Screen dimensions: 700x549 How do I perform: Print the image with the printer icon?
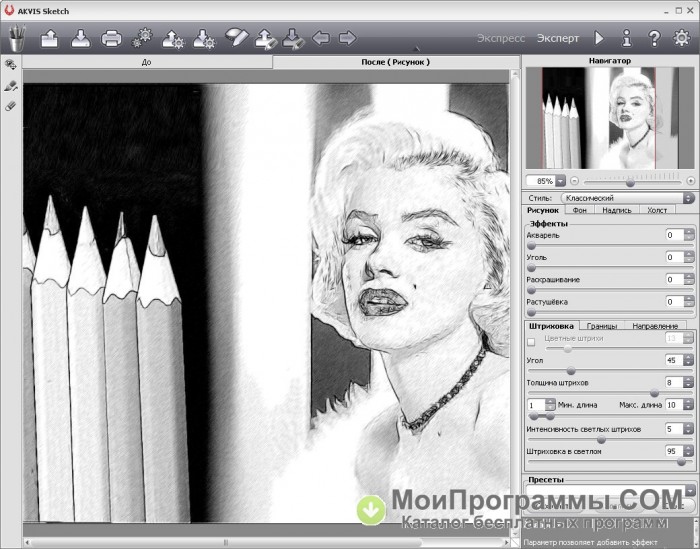click(111, 39)
